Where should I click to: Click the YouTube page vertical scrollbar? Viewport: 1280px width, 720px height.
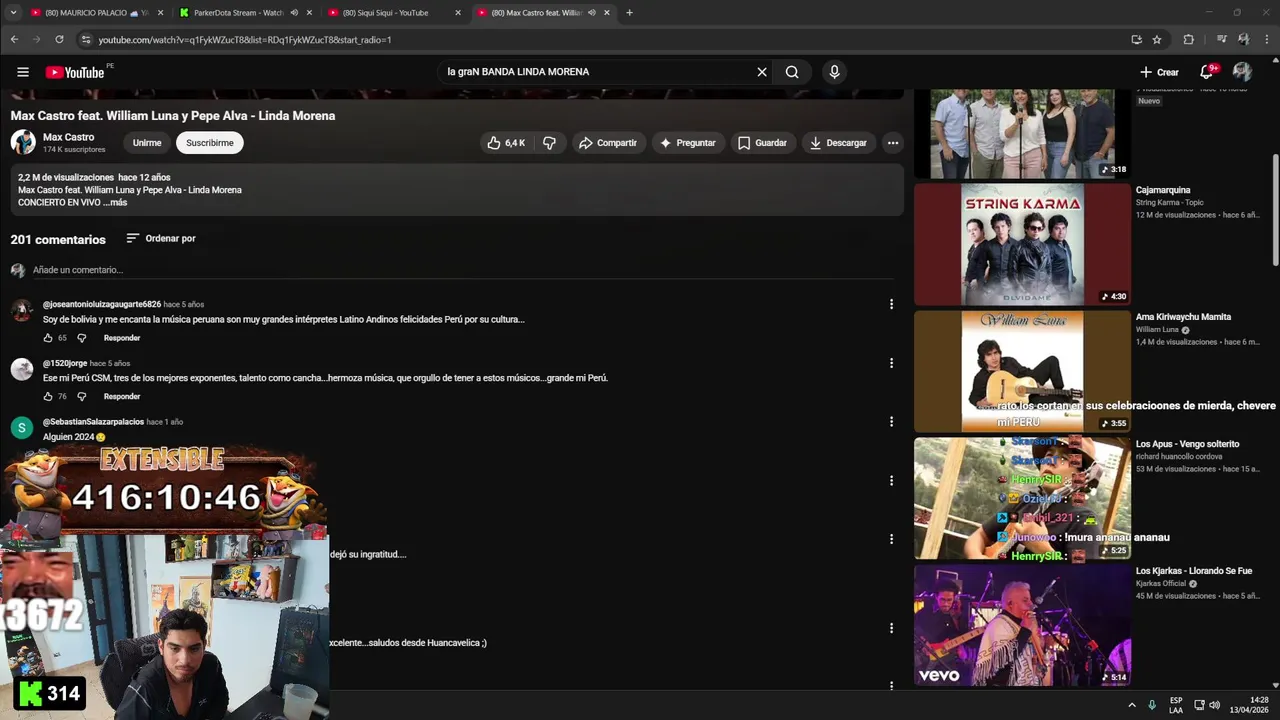coord(1274,210)
